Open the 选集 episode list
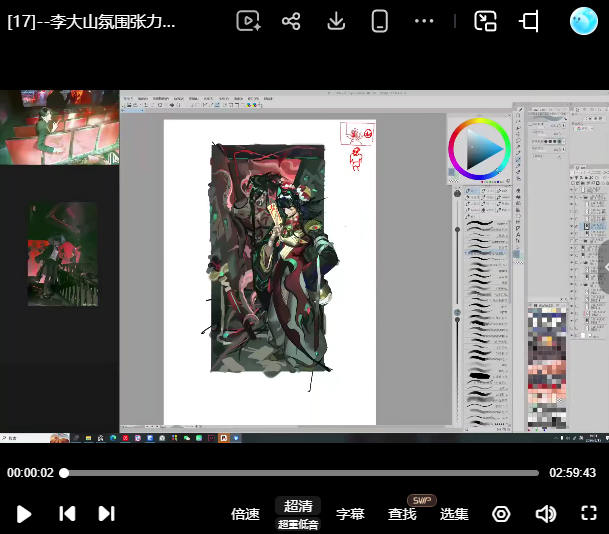This screenshot has height=534, width=609. [454, 514]
